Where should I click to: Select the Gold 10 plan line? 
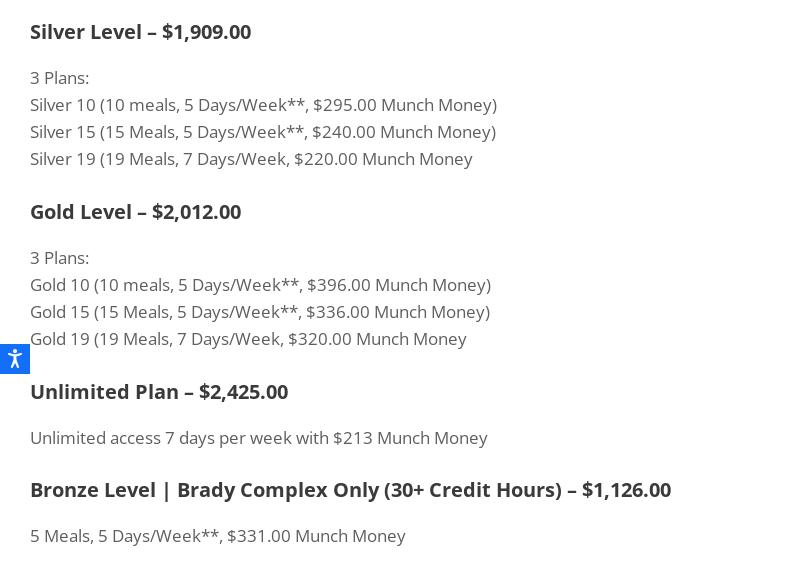pyautogui.click(x=260, y=285)
